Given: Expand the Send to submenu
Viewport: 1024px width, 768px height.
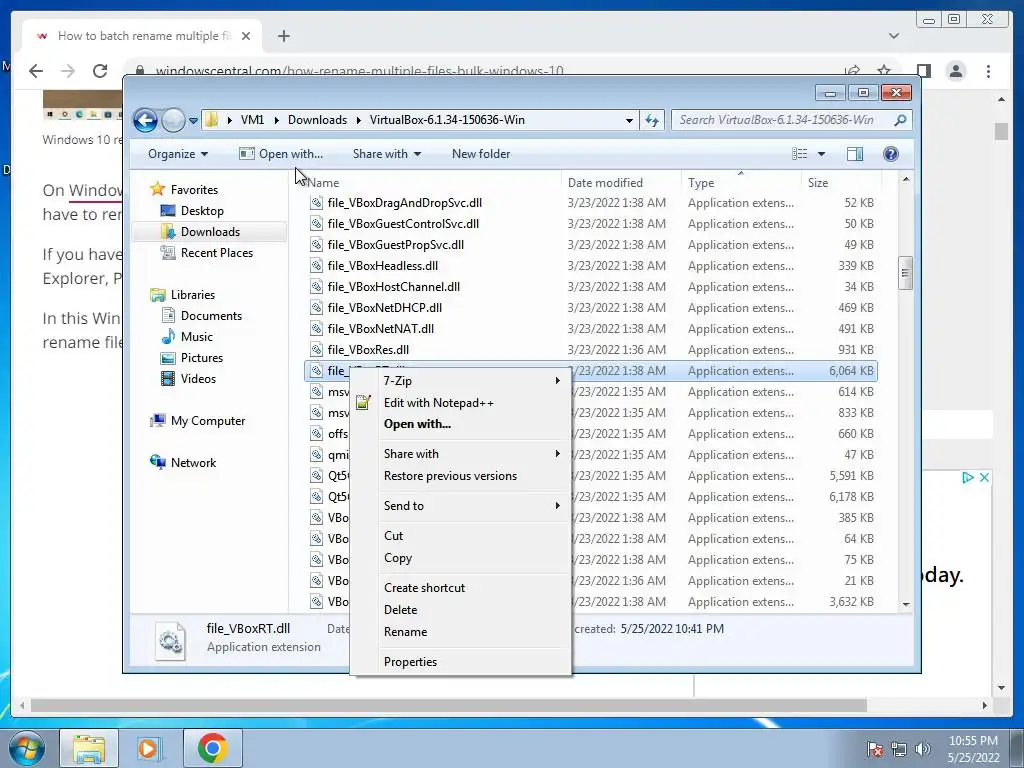Looking at the screenshot, I should 461,506.
